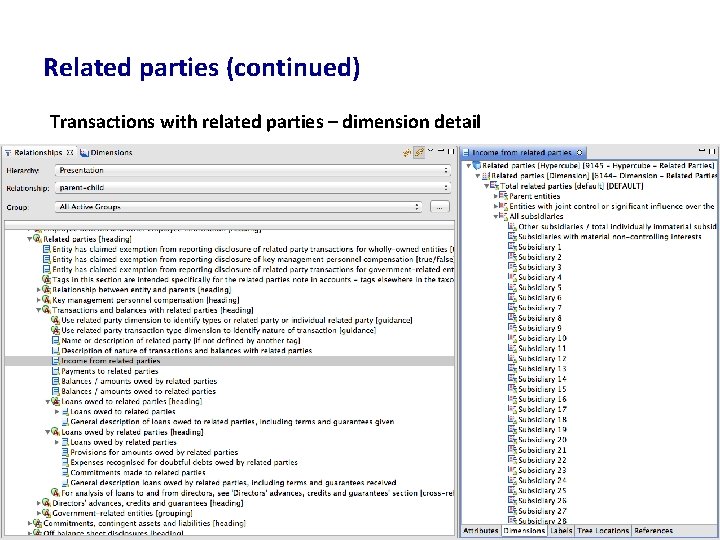
Task: Switch to the Relationships tab
Action: point(39,152)
